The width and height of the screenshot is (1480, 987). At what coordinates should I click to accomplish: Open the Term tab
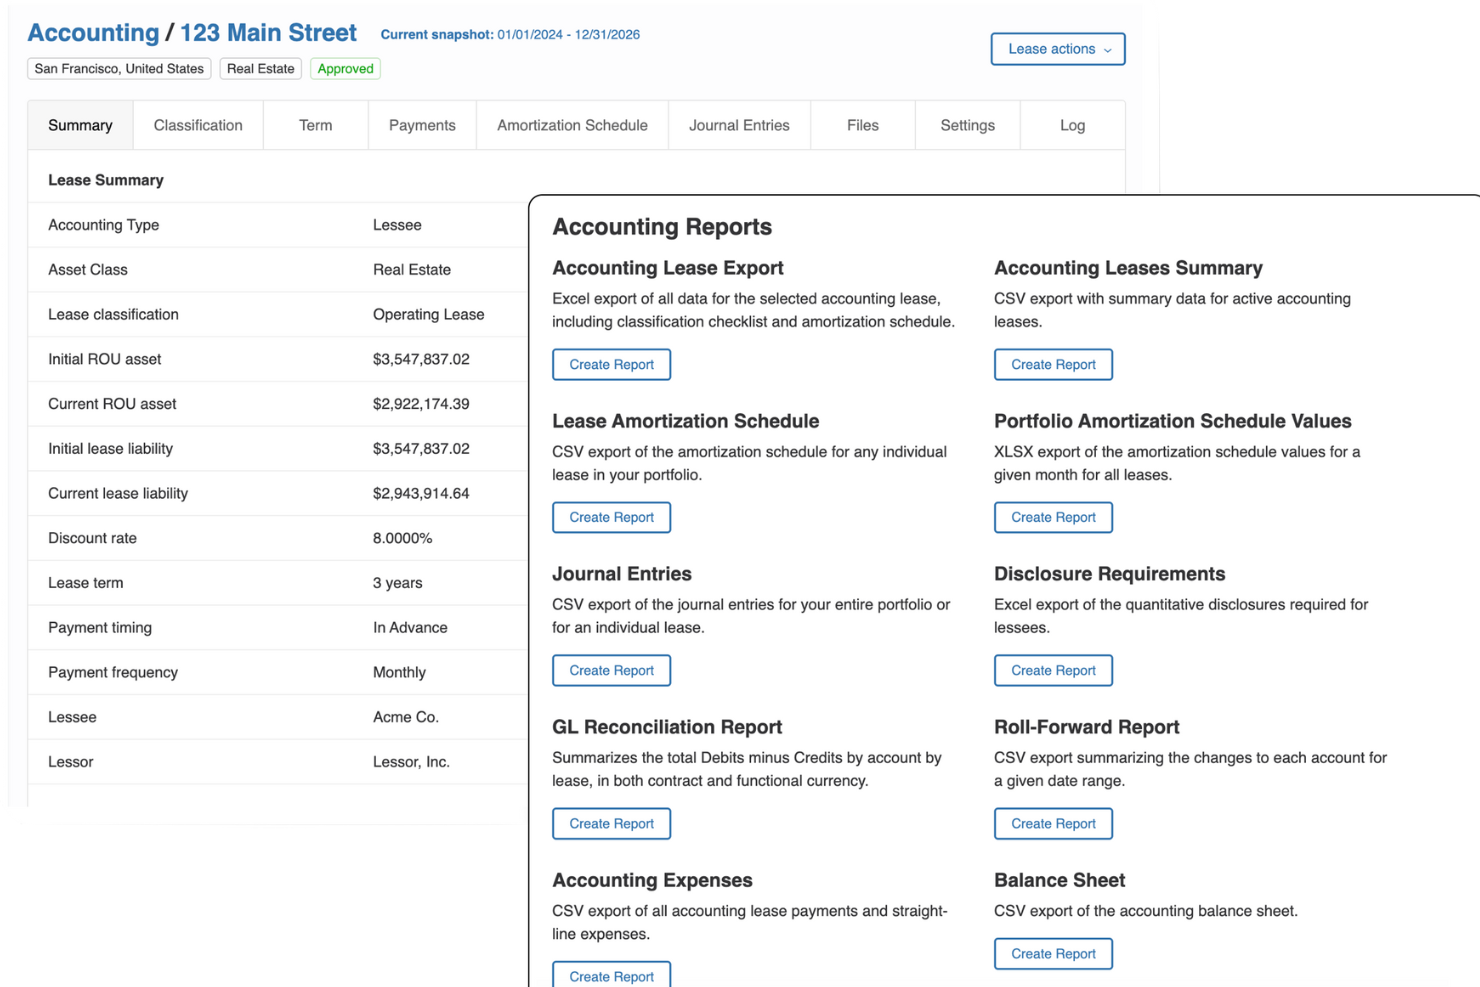click(x=315, y=125)
